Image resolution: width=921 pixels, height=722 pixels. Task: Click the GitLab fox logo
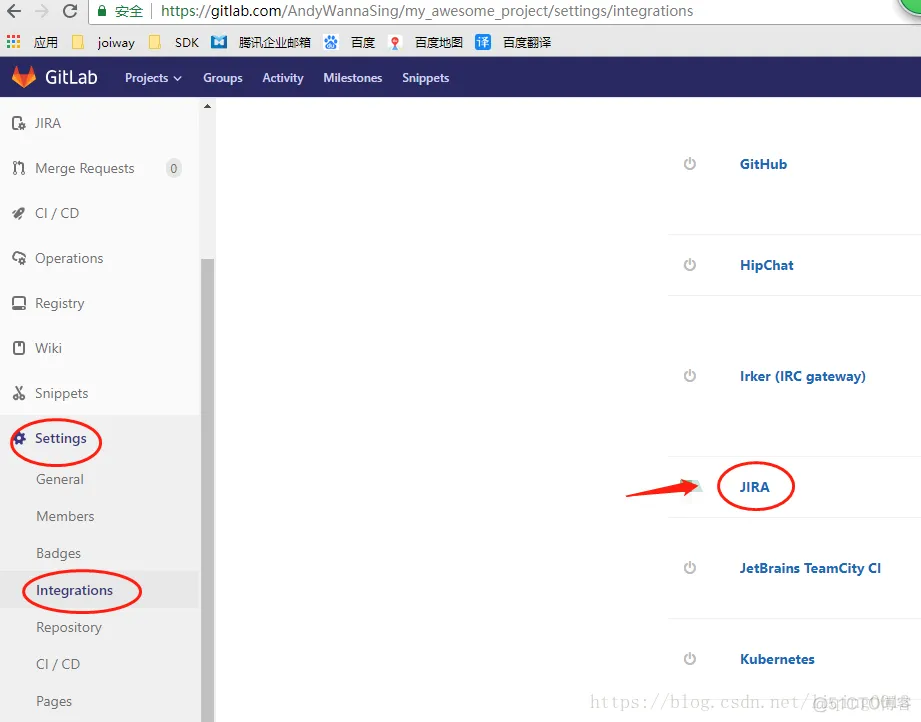pyautogui.click(x=24, y=77)
